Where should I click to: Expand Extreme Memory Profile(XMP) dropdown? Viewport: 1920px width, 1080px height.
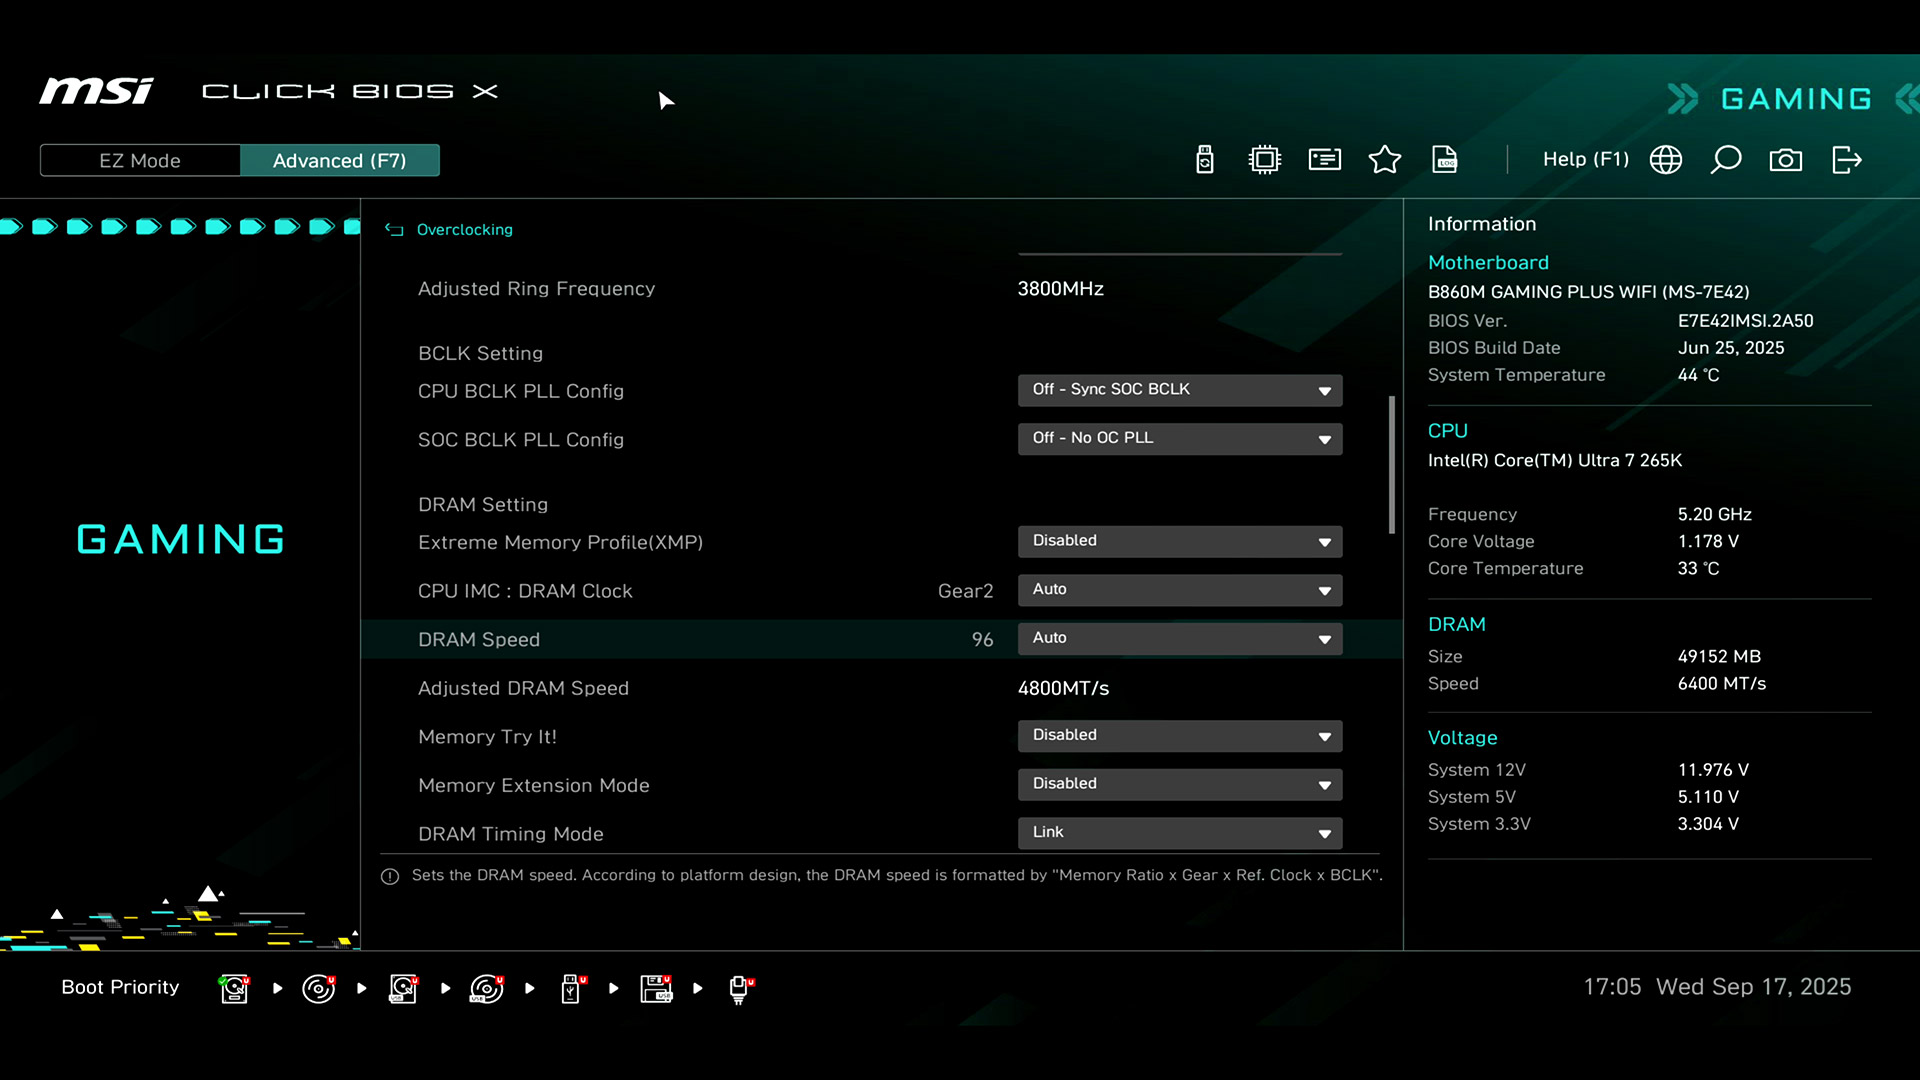1179,541
